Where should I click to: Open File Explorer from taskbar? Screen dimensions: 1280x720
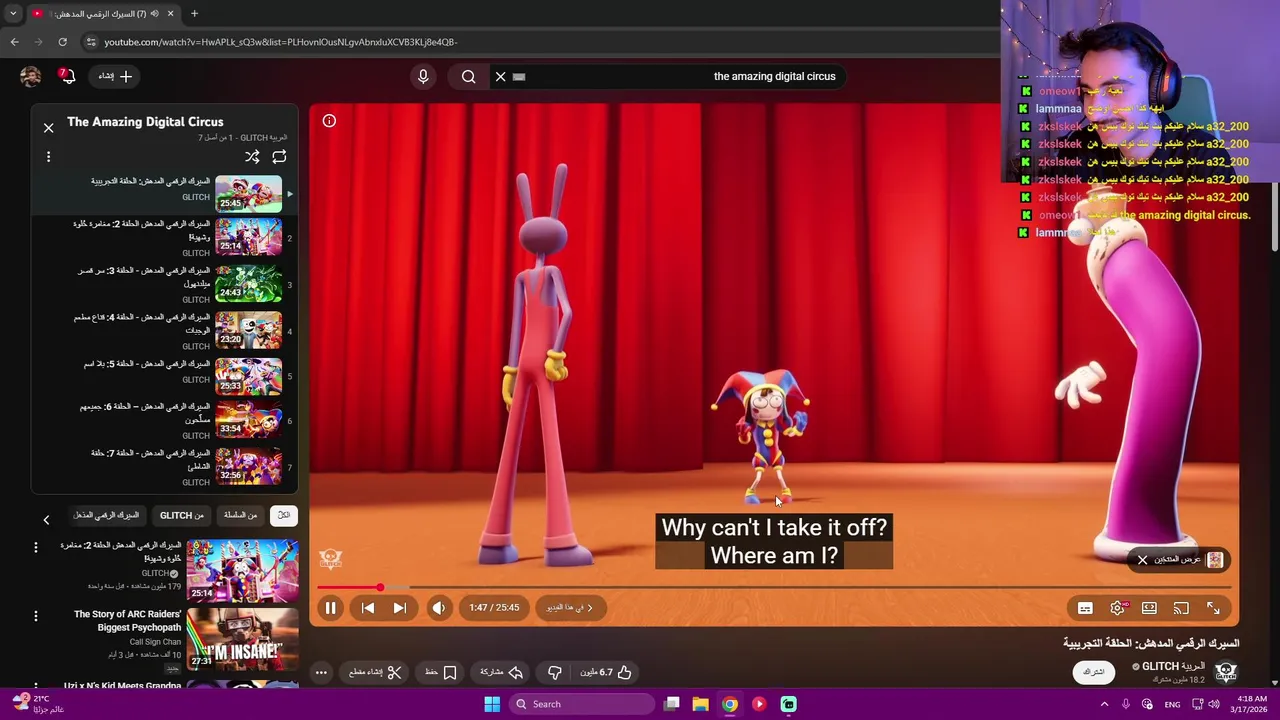700,704
